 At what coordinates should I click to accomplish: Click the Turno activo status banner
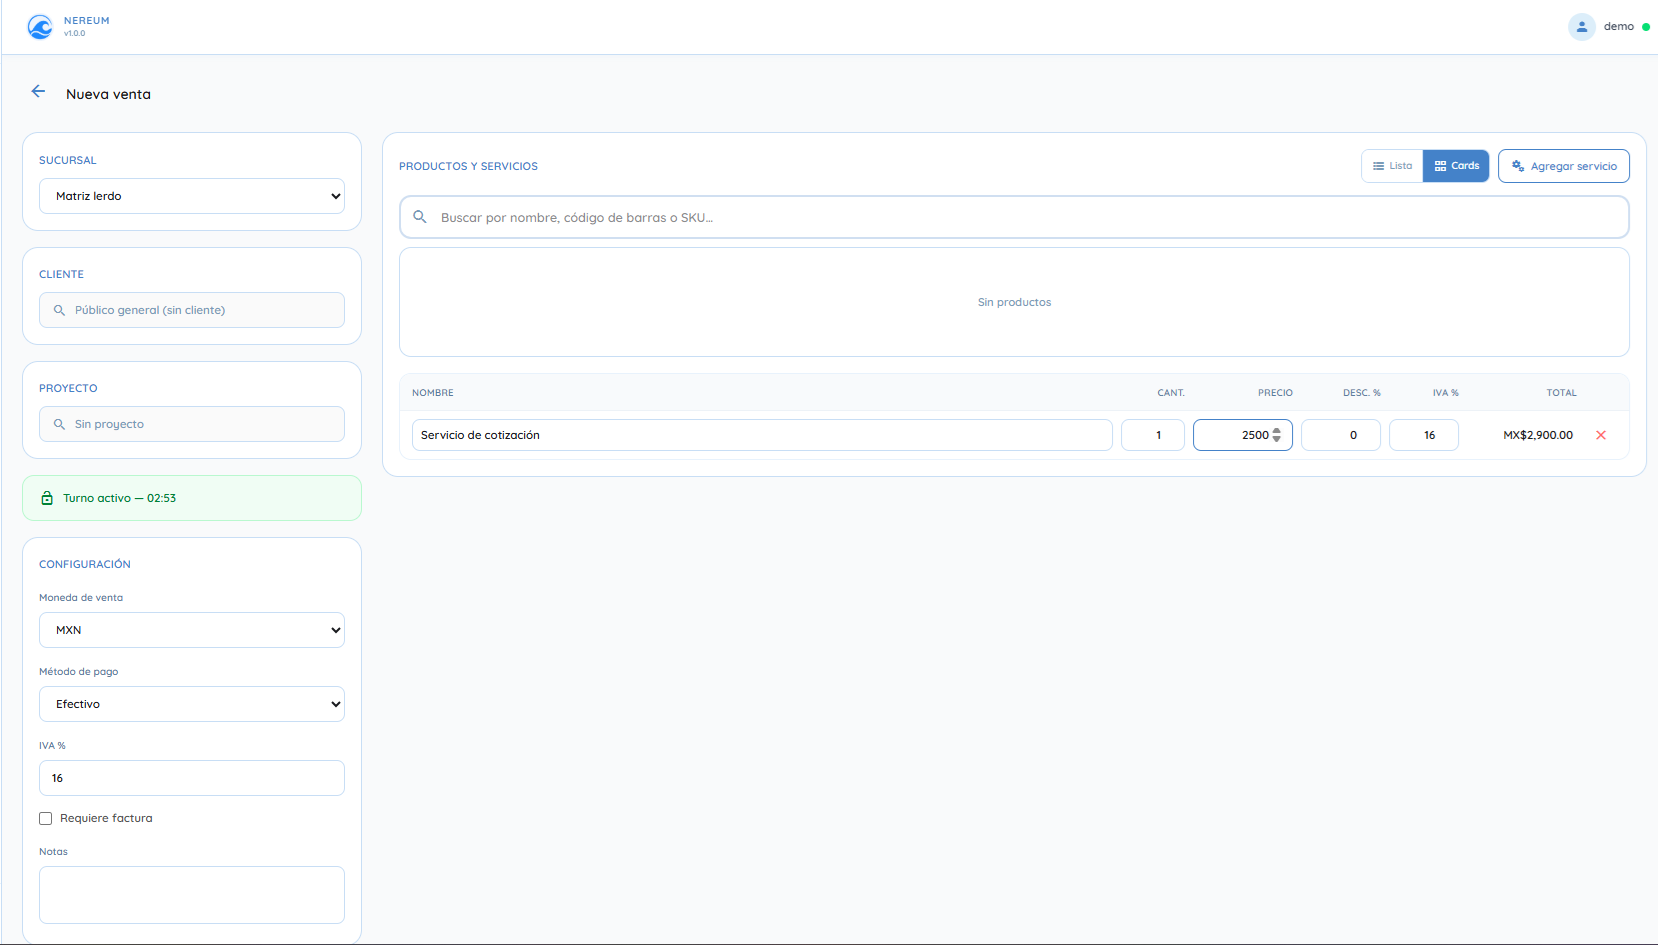(x=192, y=498)
